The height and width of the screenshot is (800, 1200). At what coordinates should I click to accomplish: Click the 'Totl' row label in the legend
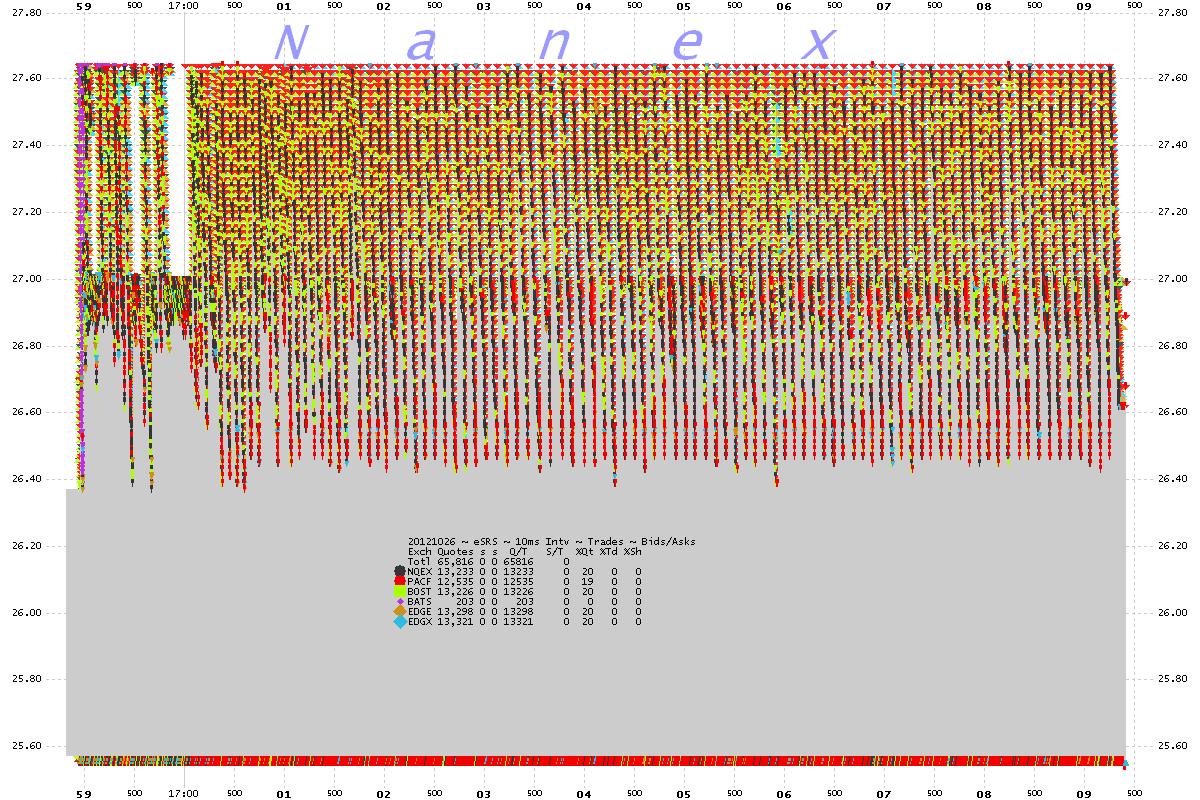click(419, 561)
